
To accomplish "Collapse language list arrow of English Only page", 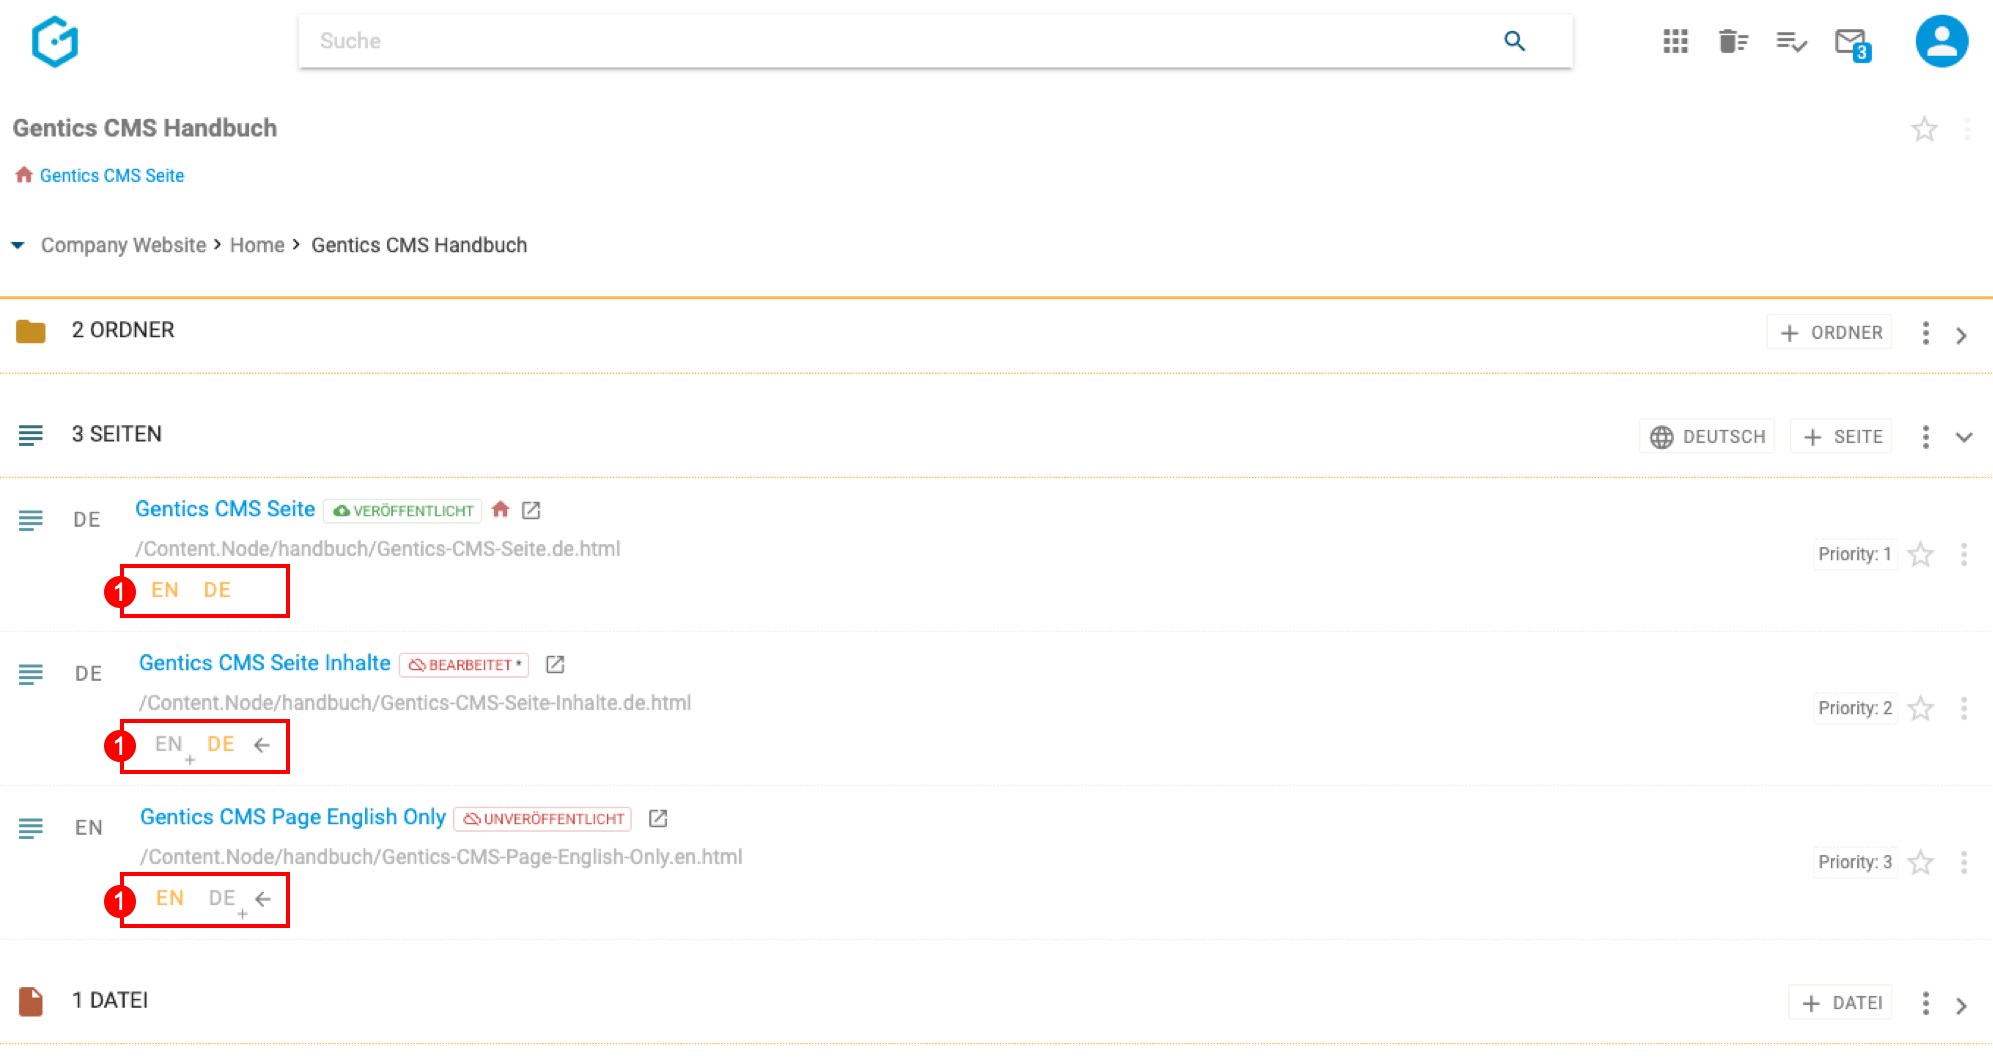I will [263, 899].
